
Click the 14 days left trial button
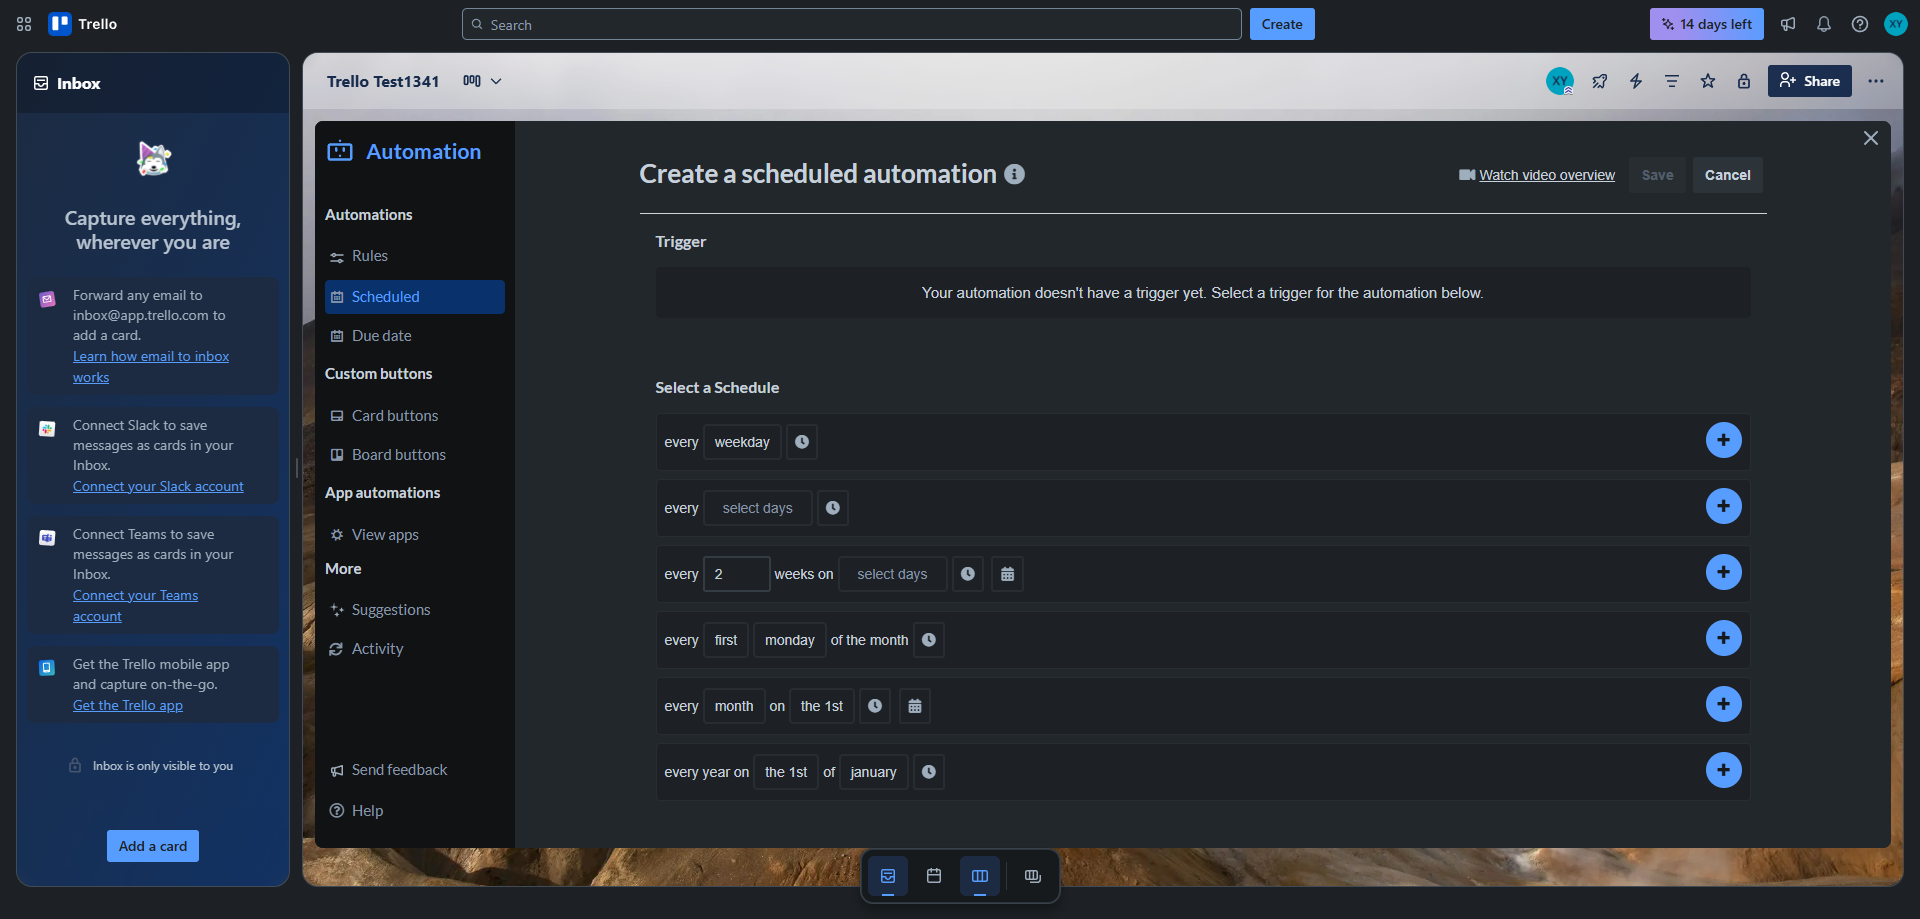pyautogui.click(x=1706, y=24)
